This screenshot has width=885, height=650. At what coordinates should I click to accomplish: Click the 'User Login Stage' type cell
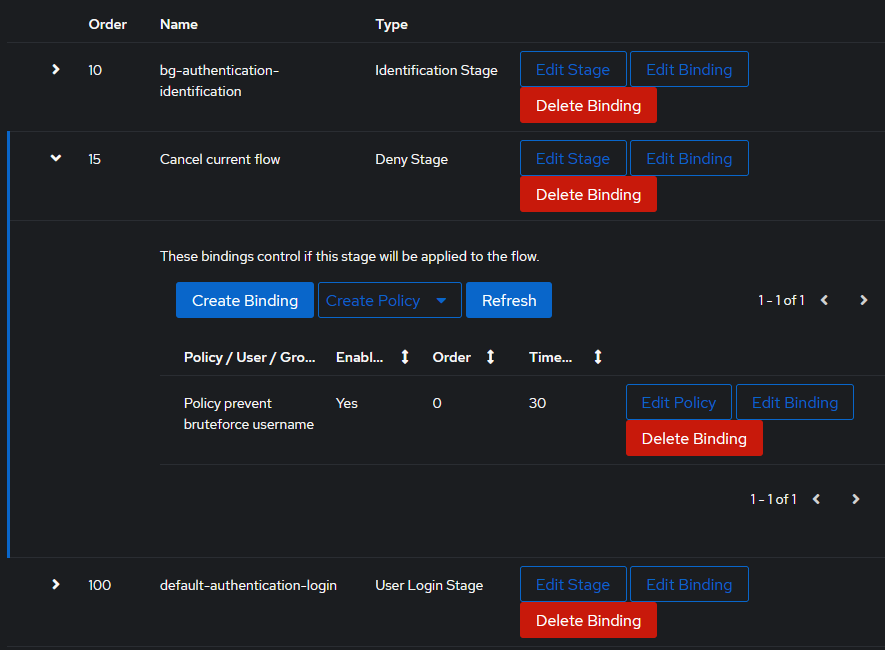(429, 586)
